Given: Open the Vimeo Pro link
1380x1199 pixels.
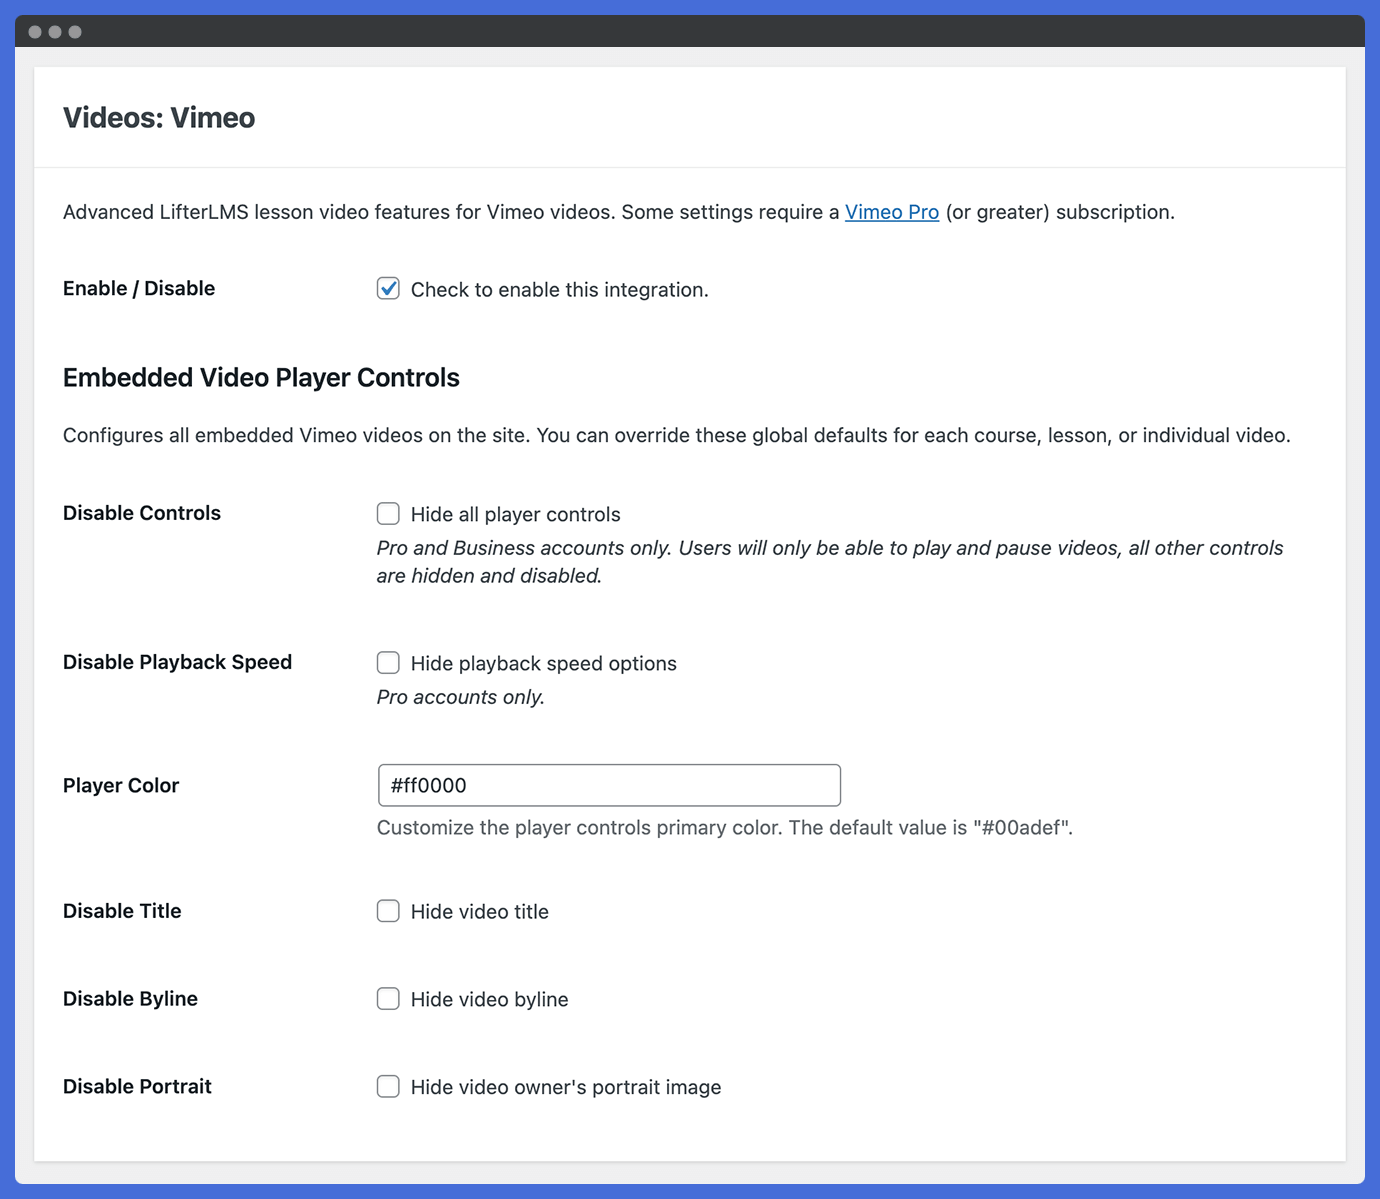Looking at the screenshot, I should click(892, 212).
